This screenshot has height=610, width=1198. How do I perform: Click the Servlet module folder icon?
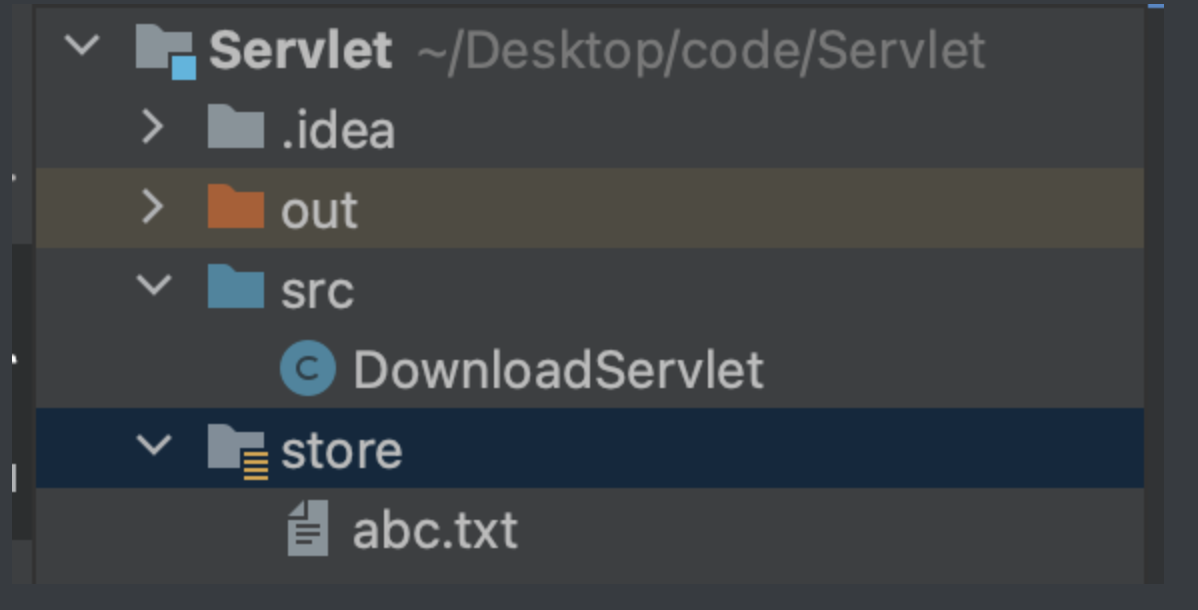[165, 50]
